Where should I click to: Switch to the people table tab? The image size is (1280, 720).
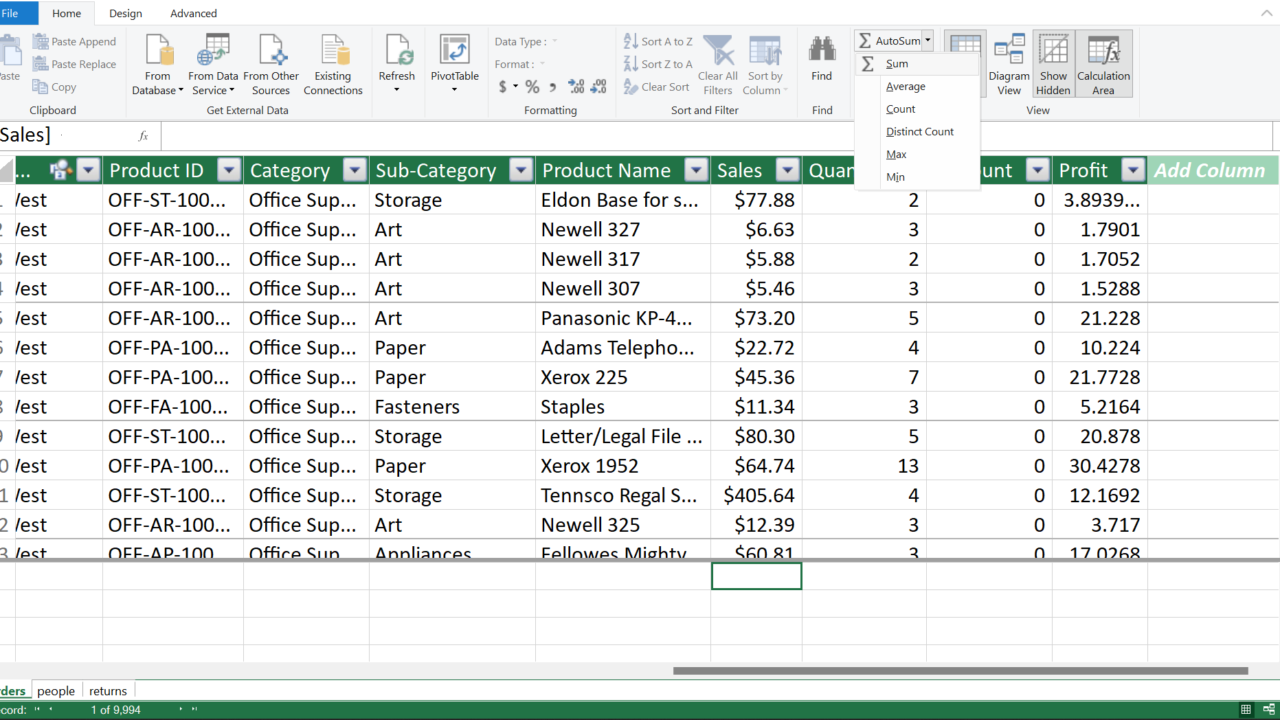[x=56, y=691]
